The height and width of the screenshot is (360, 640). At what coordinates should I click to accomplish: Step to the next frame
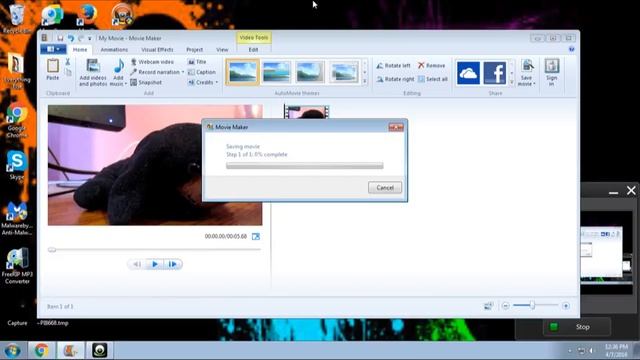click(173, 264)
